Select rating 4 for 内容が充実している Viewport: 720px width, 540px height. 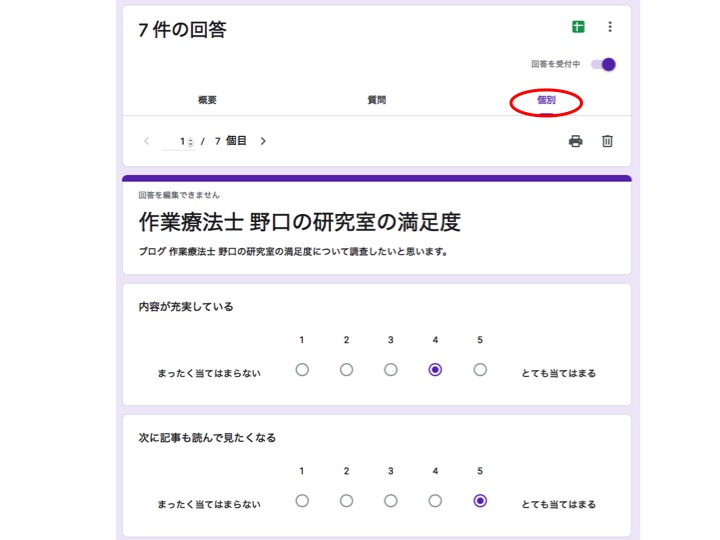click(435, 370)
